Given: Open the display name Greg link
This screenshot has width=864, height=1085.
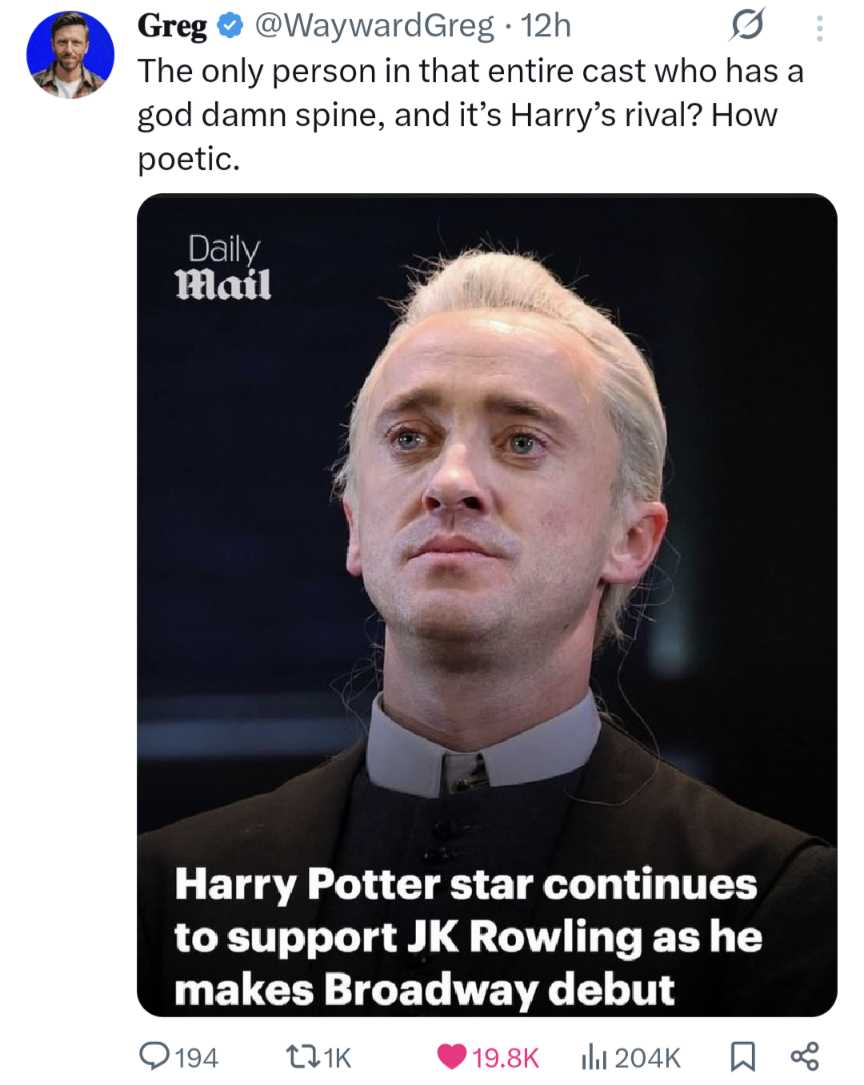Looking at the screenshot, I should (172, 27).
